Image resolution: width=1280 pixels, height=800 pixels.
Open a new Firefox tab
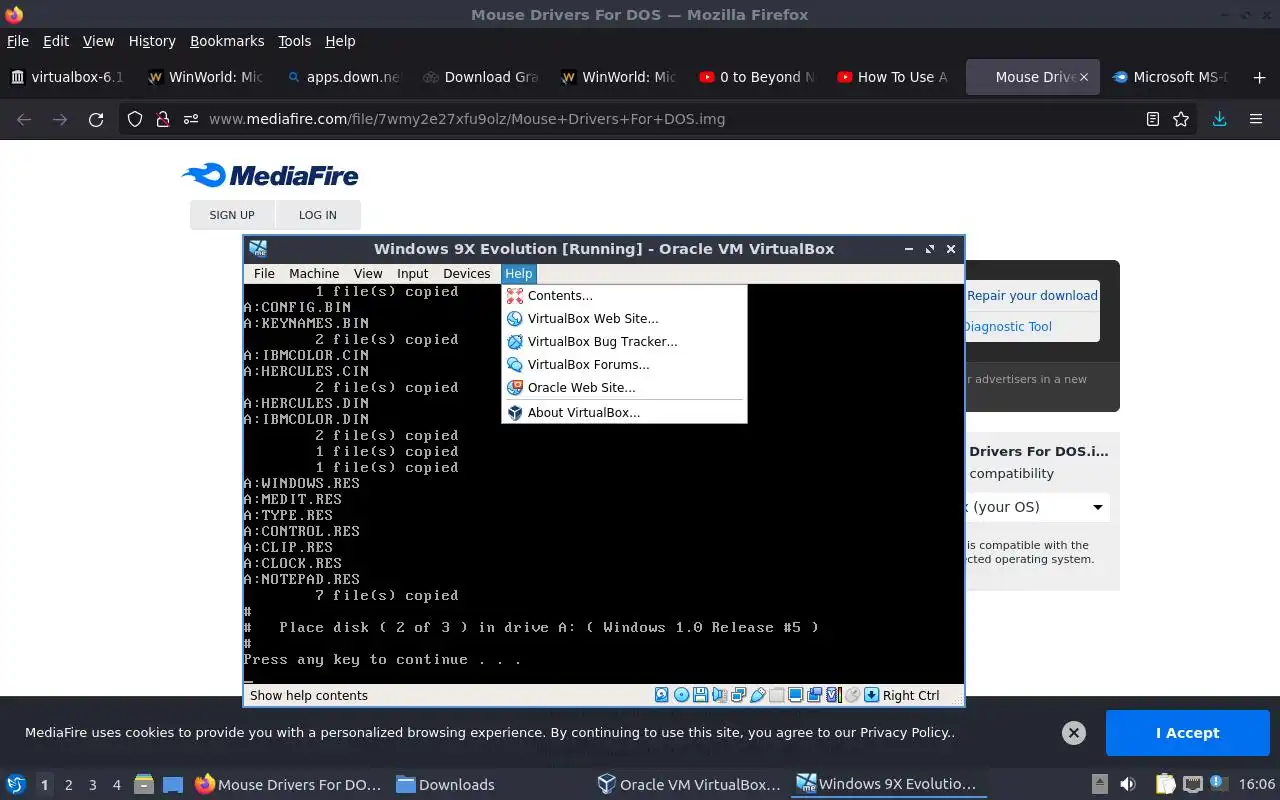point(1259,77)
